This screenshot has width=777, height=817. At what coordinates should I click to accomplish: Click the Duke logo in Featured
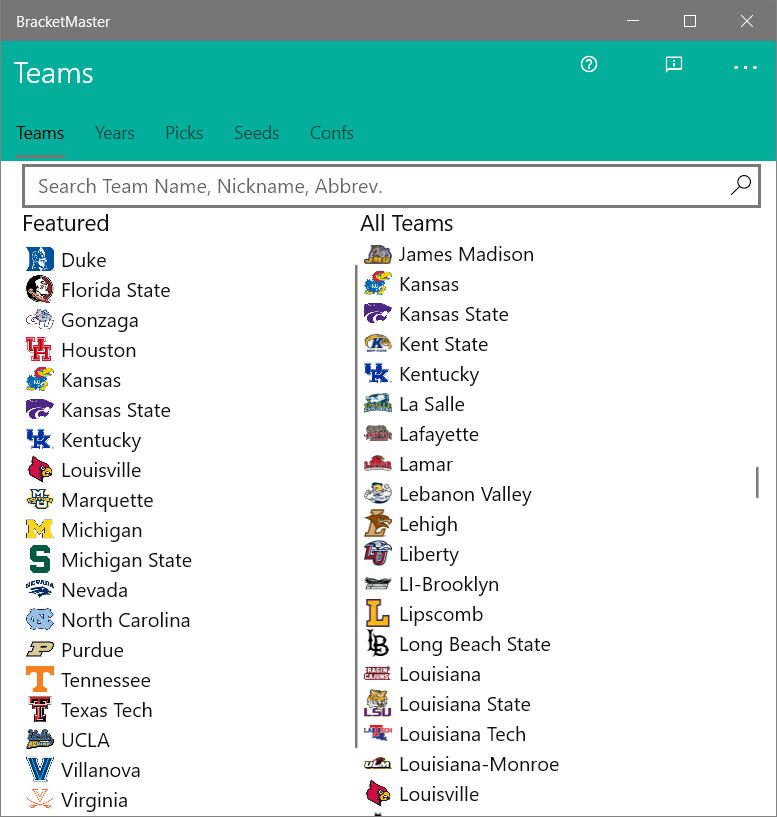coord(40,259)
